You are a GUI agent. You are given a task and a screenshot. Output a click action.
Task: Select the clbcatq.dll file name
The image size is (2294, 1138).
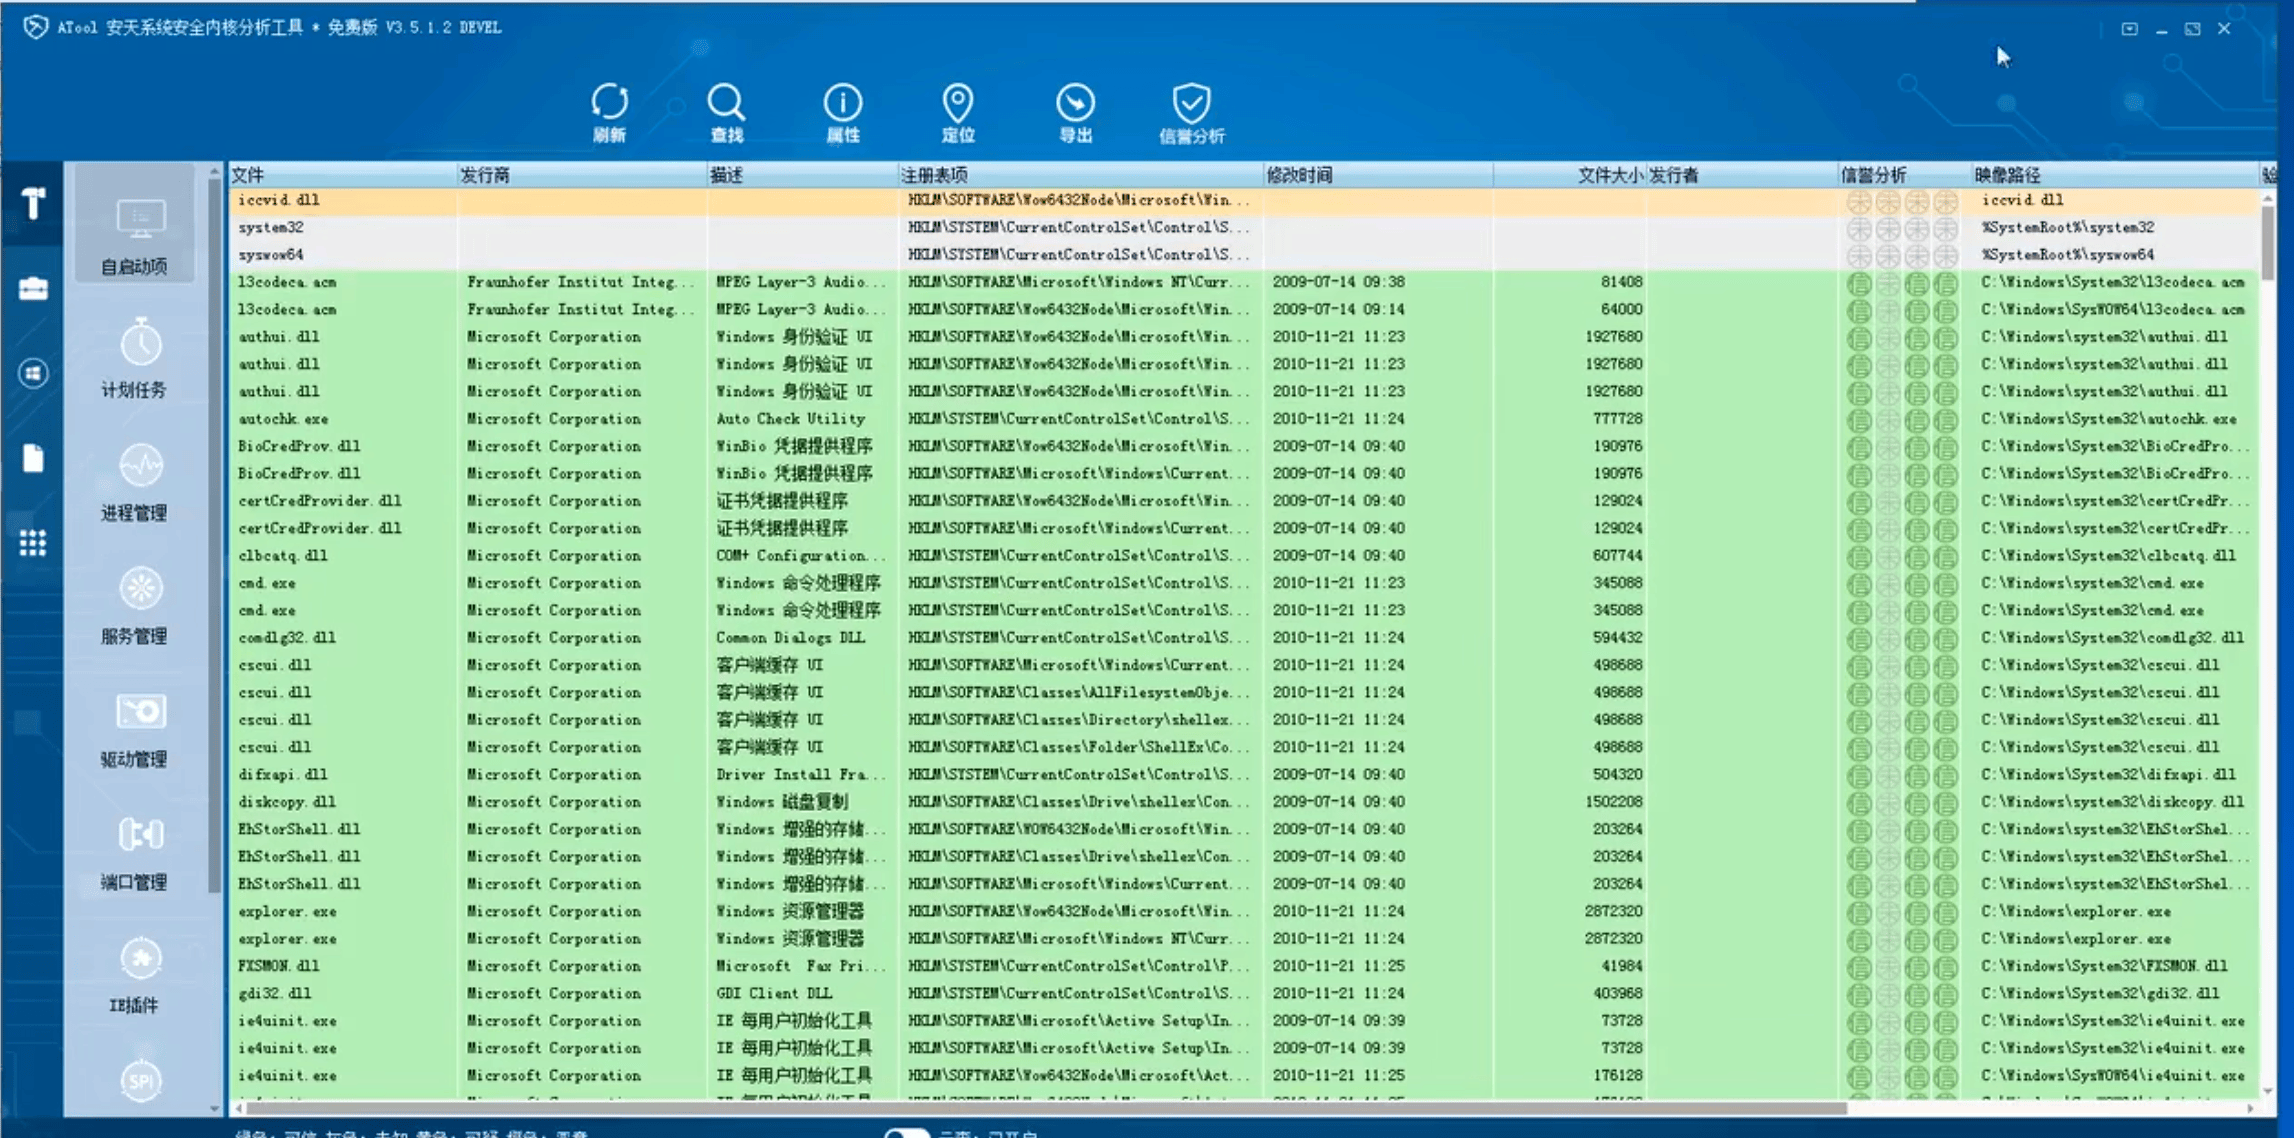[282, 556]
